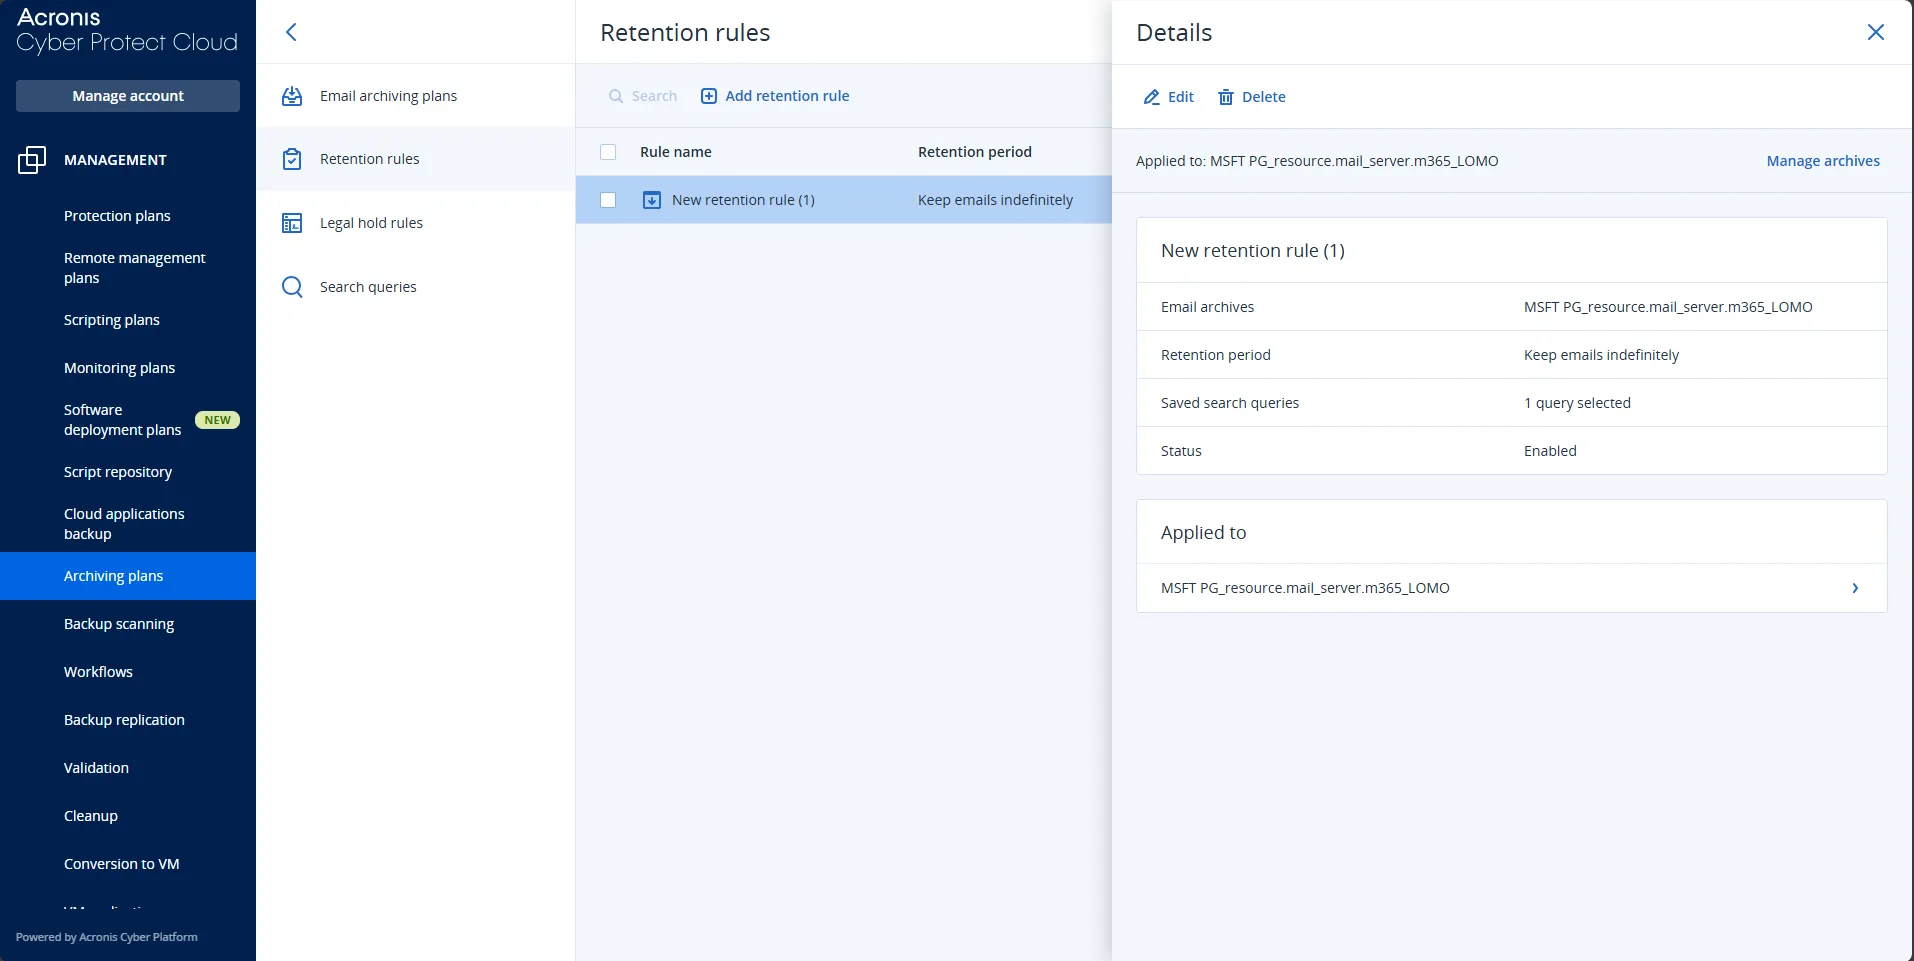Check the New retention rule (1) checkbox
The width and height of the screenshot is (1914, 961).
click(608, 199)
